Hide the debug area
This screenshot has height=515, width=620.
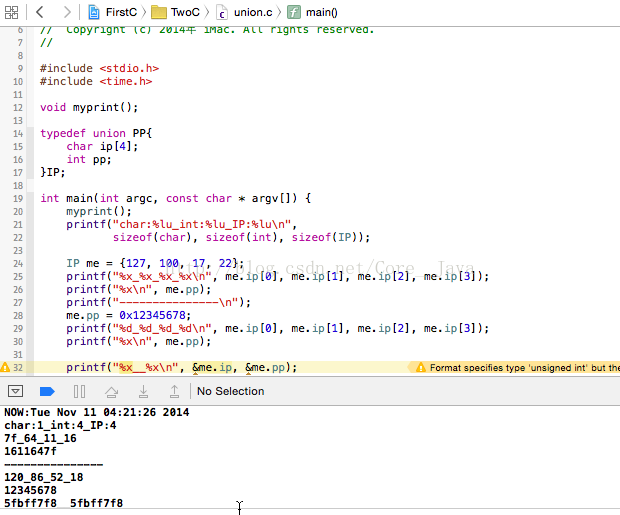pyautogui.click(x=15, y=391)
